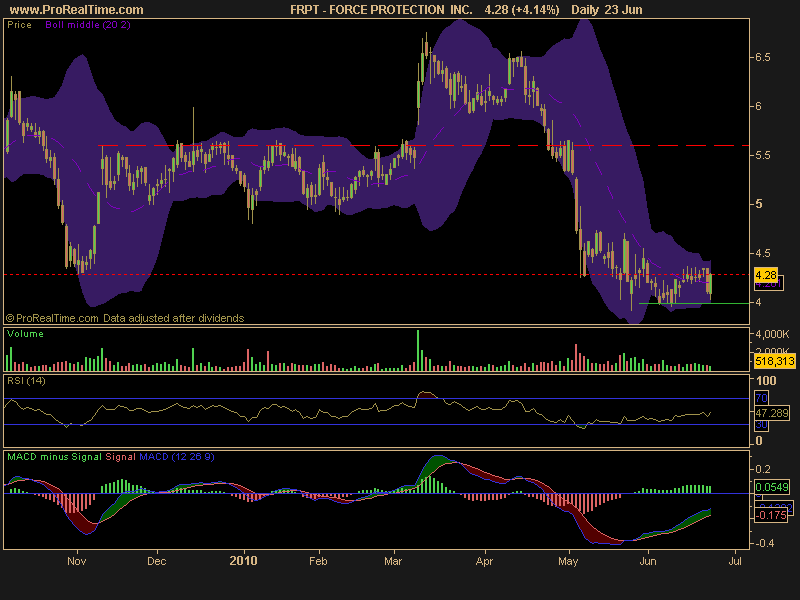Screen dimensions: 800x600
Task: Click the RSI 70 overbought level label
Action: [x=761, y=398]
